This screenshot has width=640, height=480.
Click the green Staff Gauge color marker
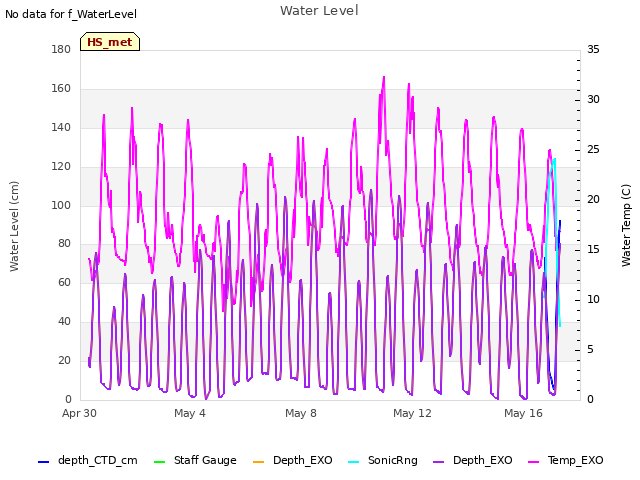[159, 462]
